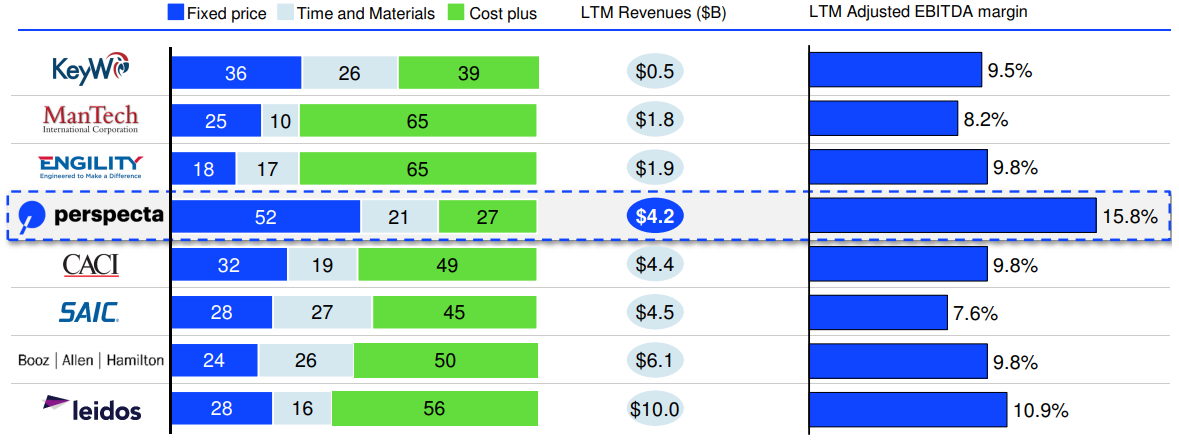
Task: Select CACI's Cost plus segment showing 49
Action: (x=447, y=265)
